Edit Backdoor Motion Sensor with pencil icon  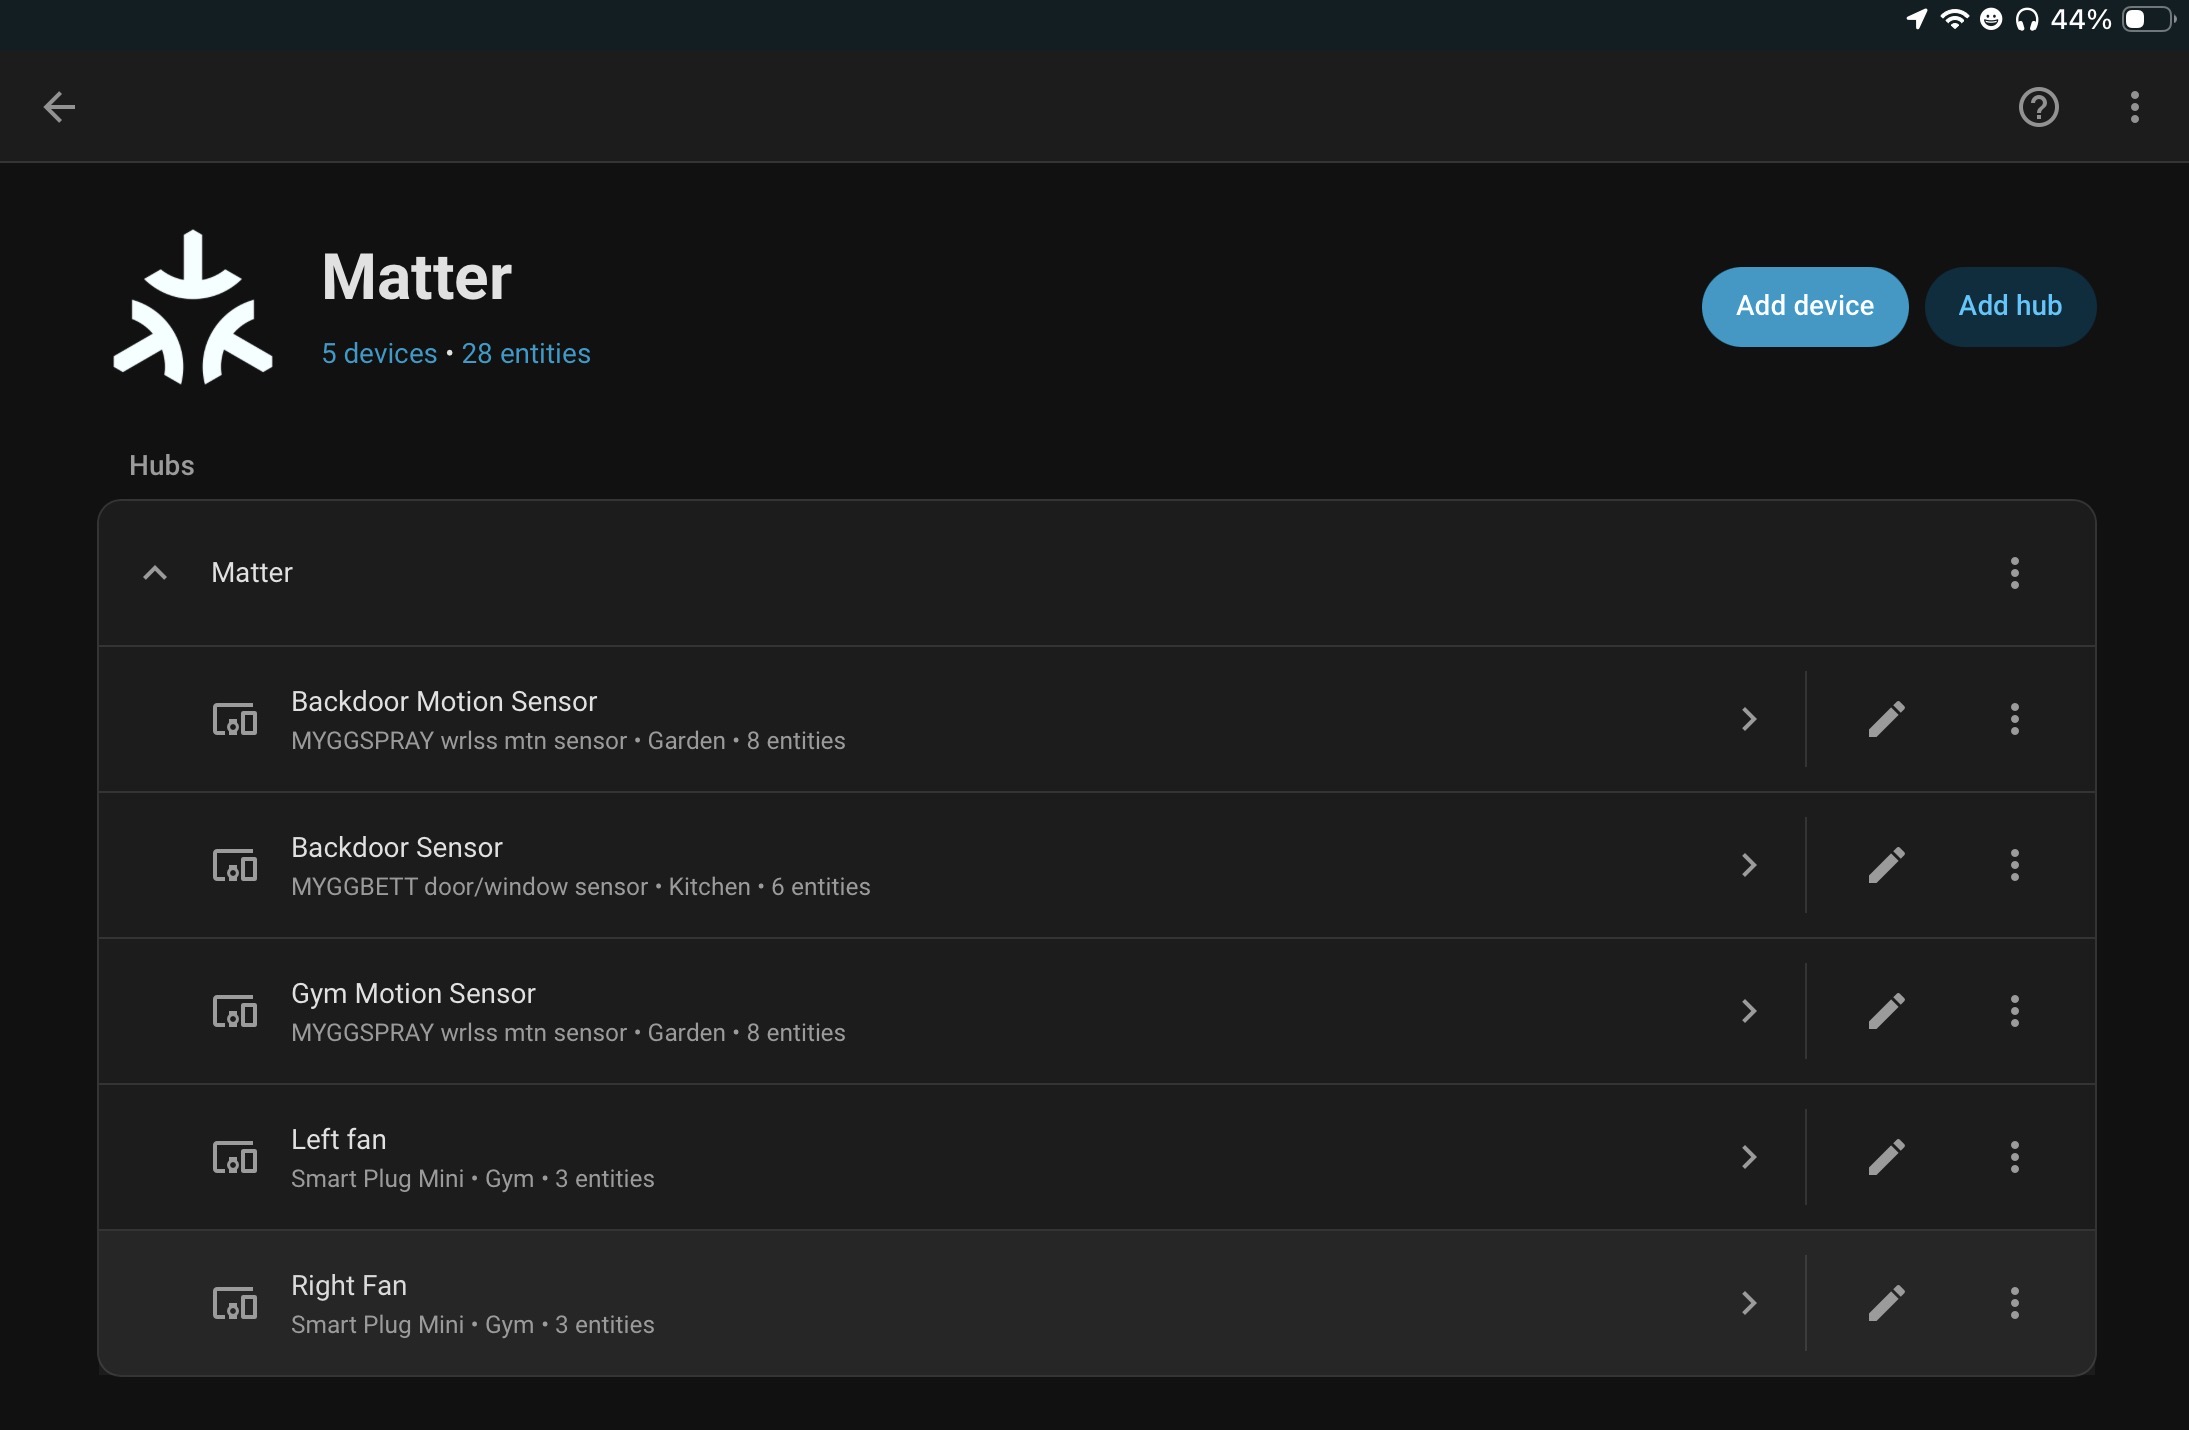[1886, 719]
